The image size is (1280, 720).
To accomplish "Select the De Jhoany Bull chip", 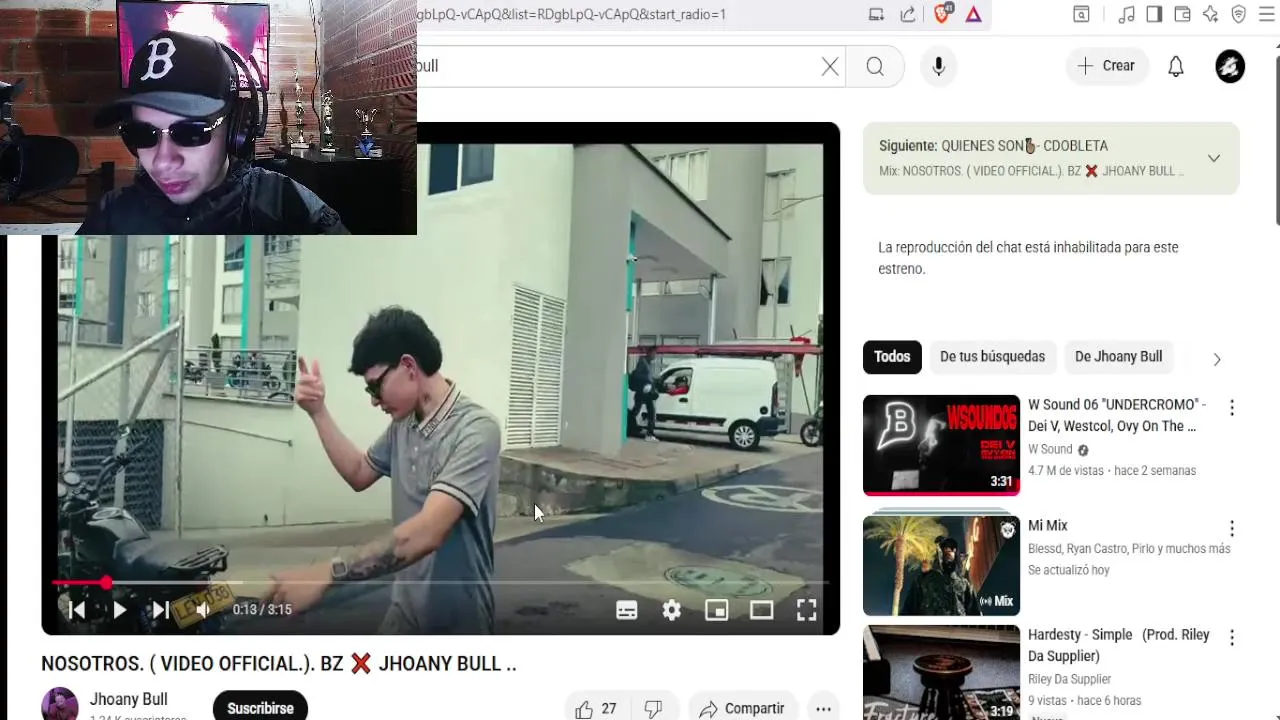I will tap(1118, 356).
